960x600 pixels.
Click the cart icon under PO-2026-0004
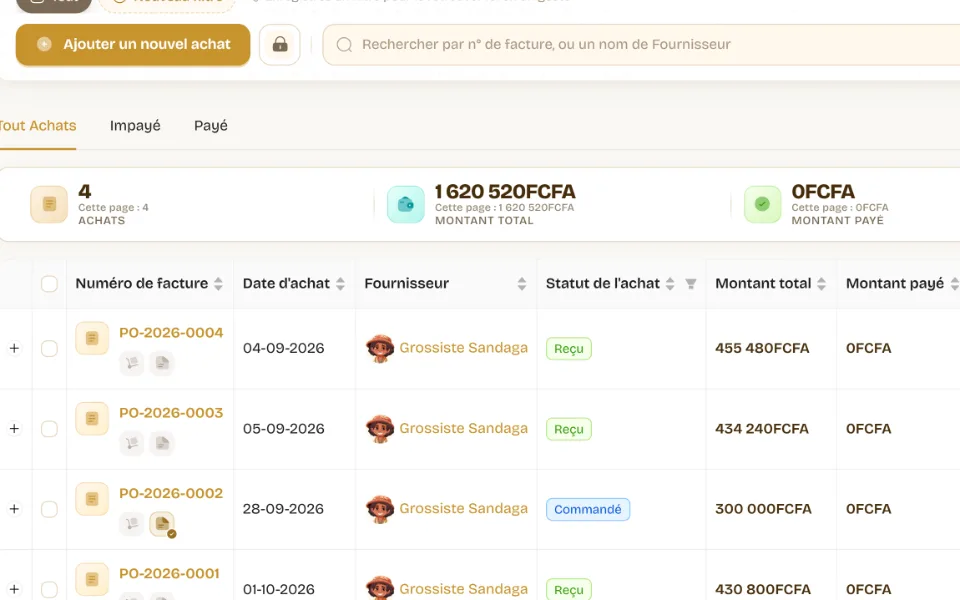tap(132, 363)
